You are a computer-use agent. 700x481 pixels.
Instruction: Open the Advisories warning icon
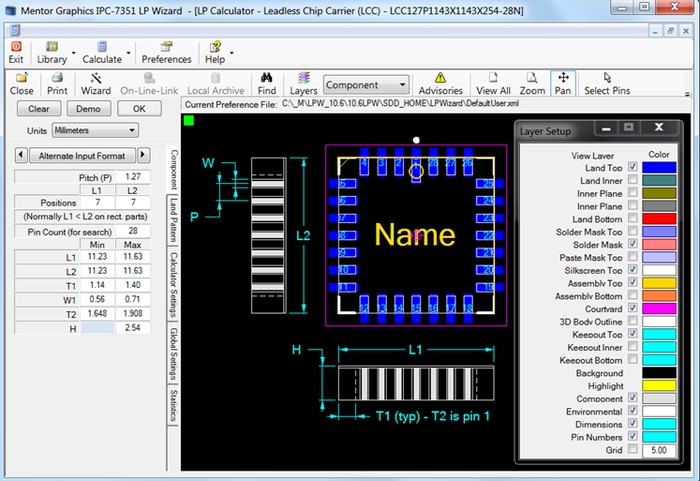tap(441, 78)
